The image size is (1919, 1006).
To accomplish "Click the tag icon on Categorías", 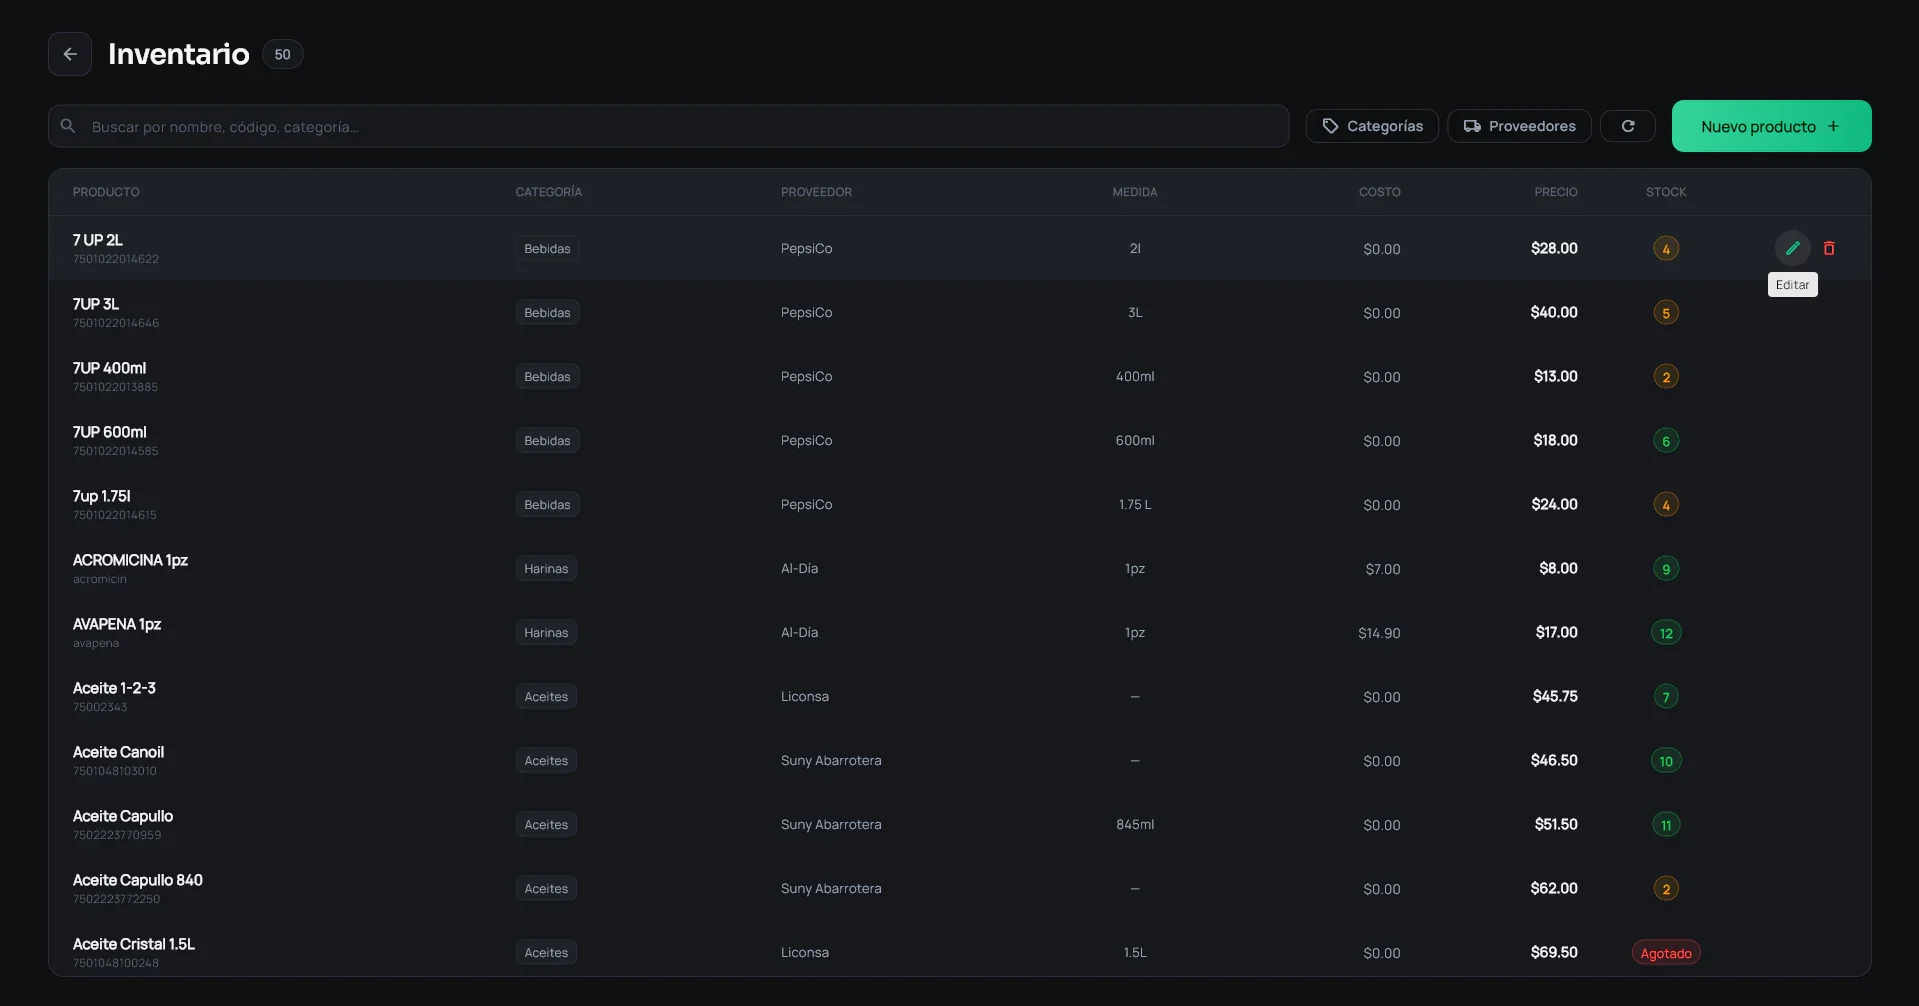I will click(x=1330, y=126).
